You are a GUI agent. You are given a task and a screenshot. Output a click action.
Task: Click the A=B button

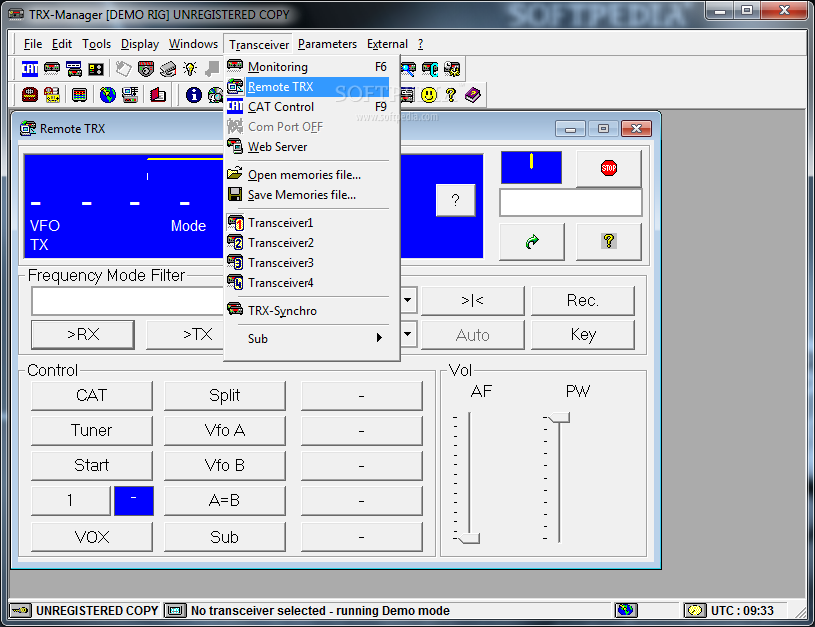click(225, 501)
